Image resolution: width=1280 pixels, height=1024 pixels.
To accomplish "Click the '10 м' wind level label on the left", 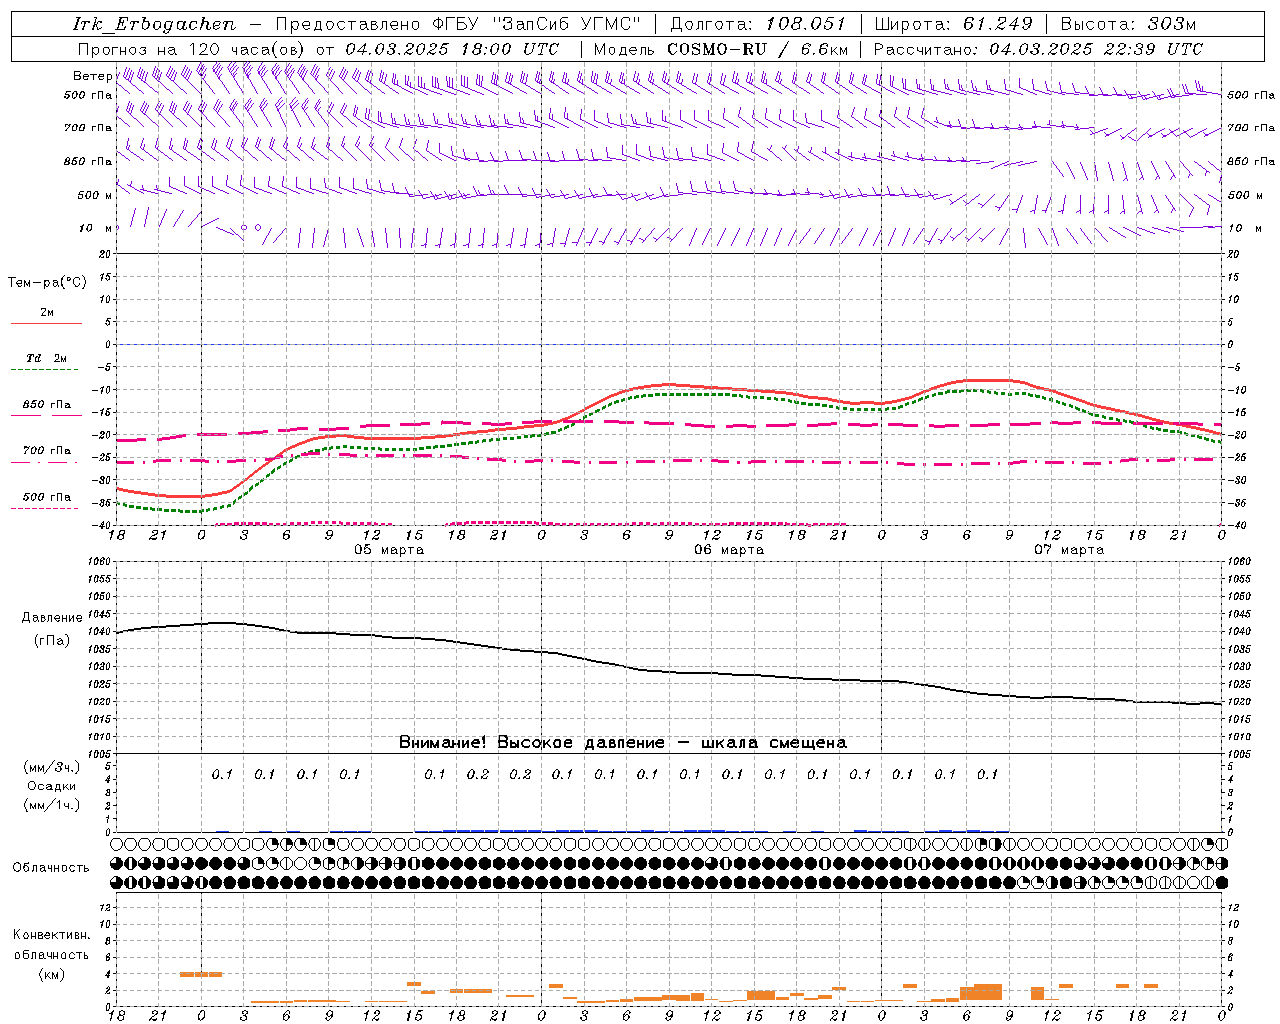I will tap(96, 228).
